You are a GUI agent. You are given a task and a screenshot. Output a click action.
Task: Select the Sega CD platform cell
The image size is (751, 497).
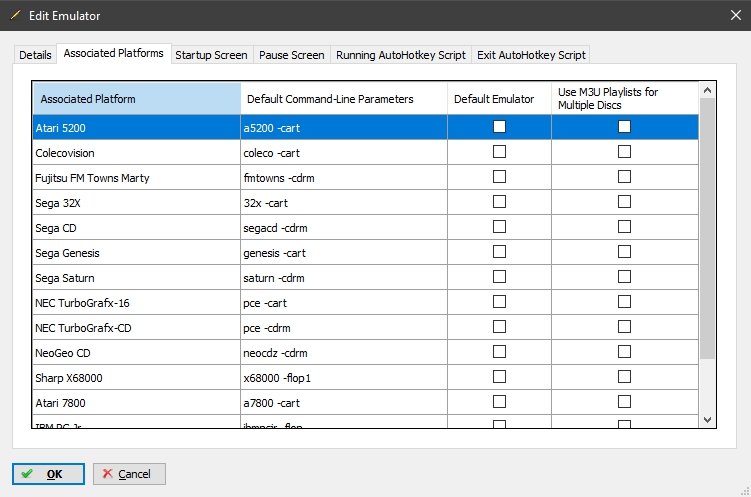[137, 227]
